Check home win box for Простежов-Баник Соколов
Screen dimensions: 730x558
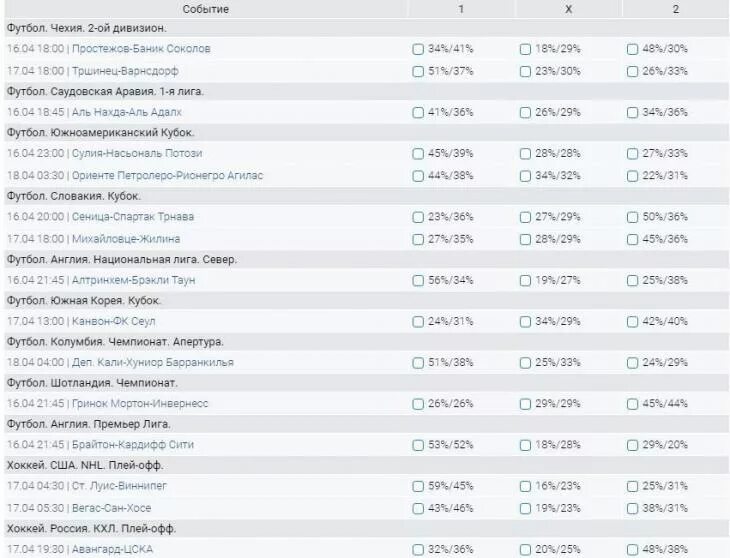click(418, 49)
